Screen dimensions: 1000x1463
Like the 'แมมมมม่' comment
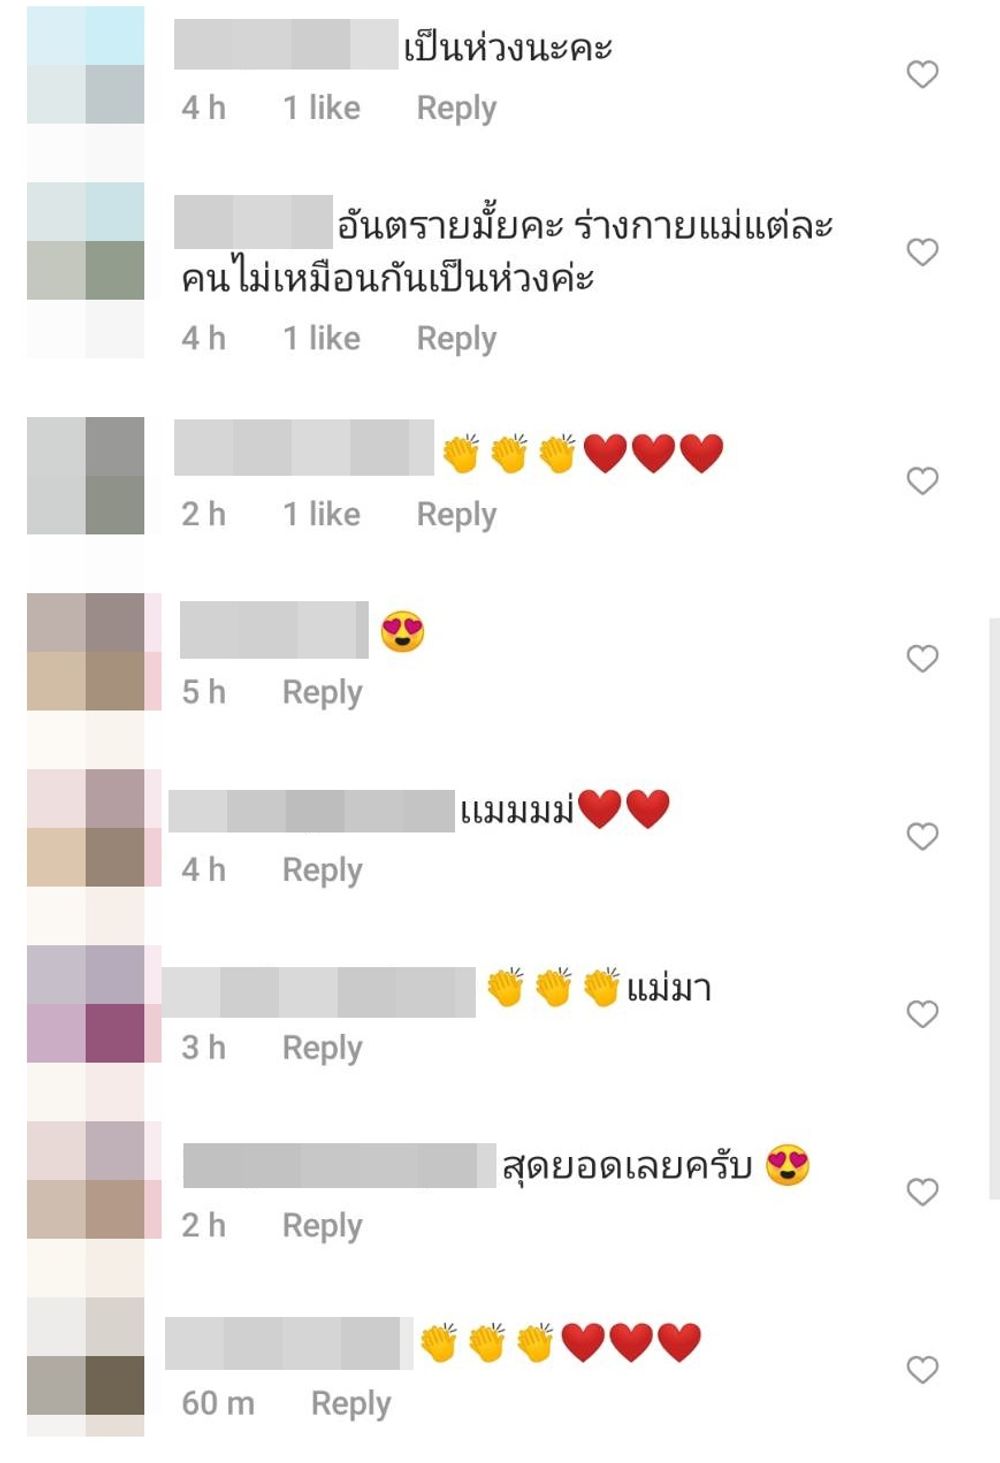tap(922, 836)
